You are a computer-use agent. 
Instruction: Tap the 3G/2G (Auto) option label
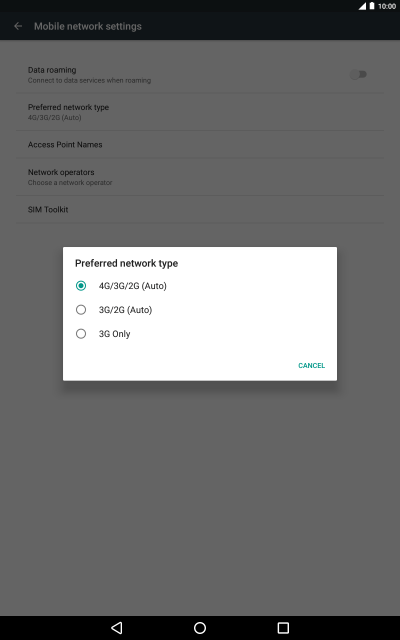coord(125,310)
